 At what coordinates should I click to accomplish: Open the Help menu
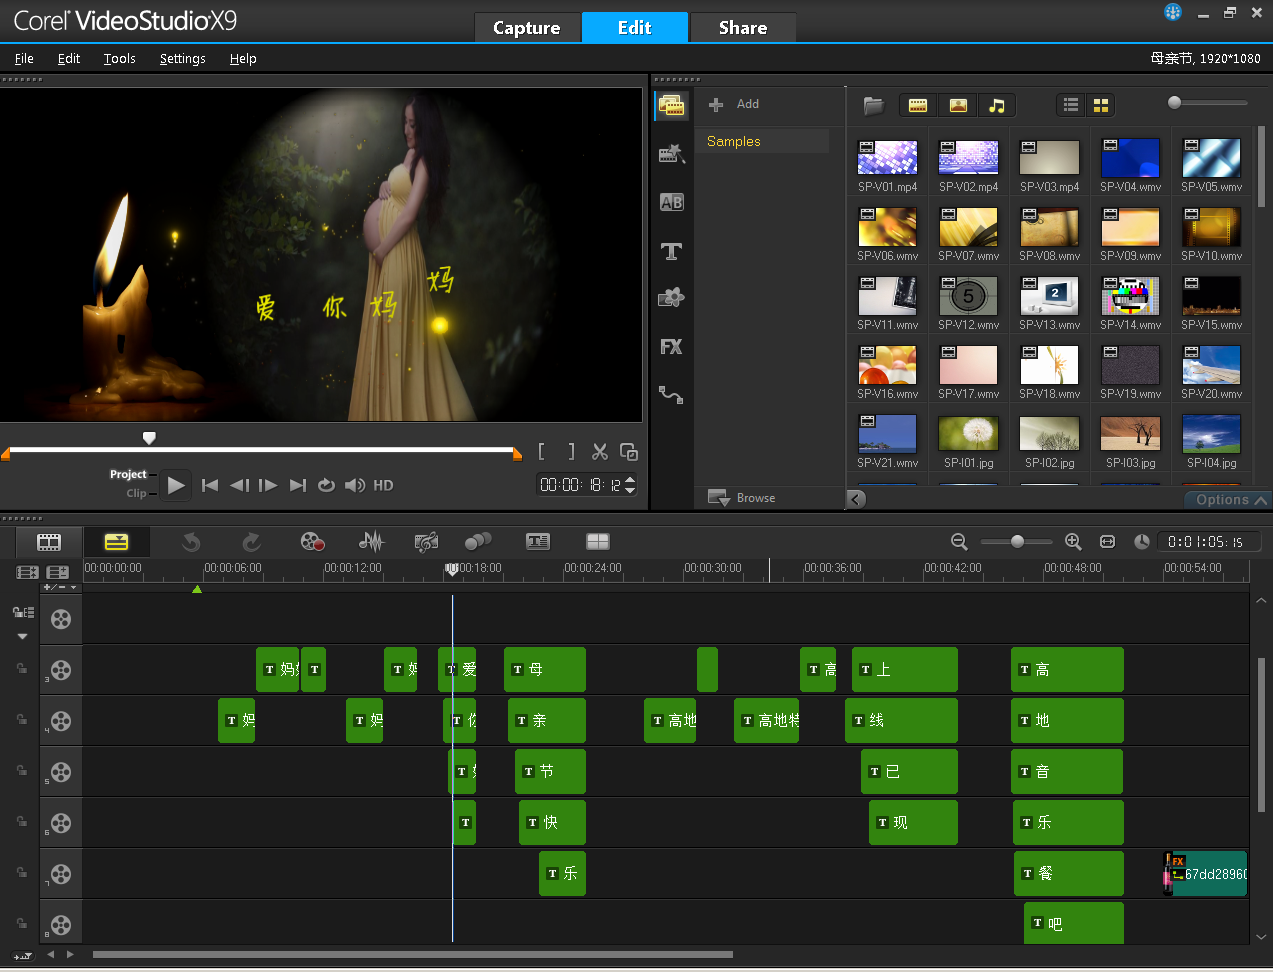(243, 59)
